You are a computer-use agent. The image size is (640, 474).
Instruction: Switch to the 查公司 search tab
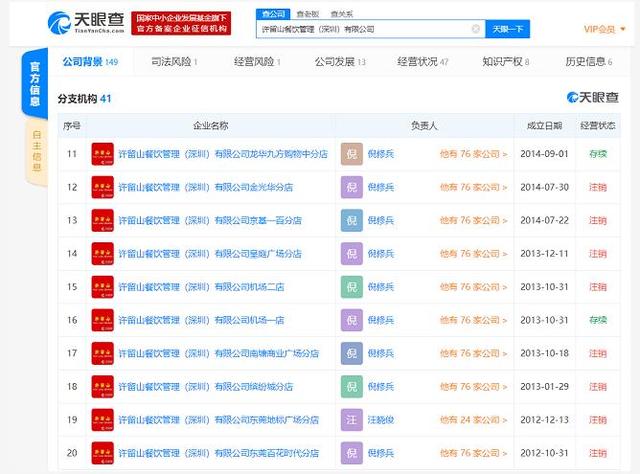click(x=273, y=14)
